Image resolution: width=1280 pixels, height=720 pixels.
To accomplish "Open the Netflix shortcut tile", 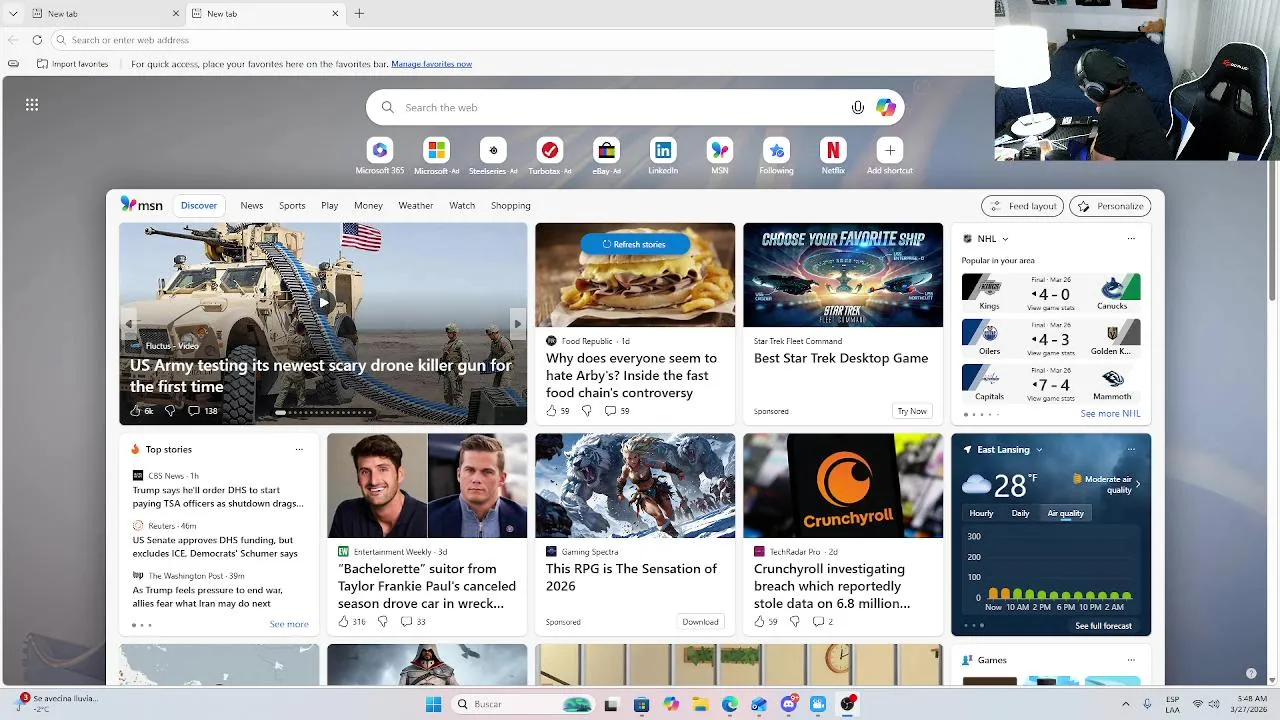I will 833,150.
